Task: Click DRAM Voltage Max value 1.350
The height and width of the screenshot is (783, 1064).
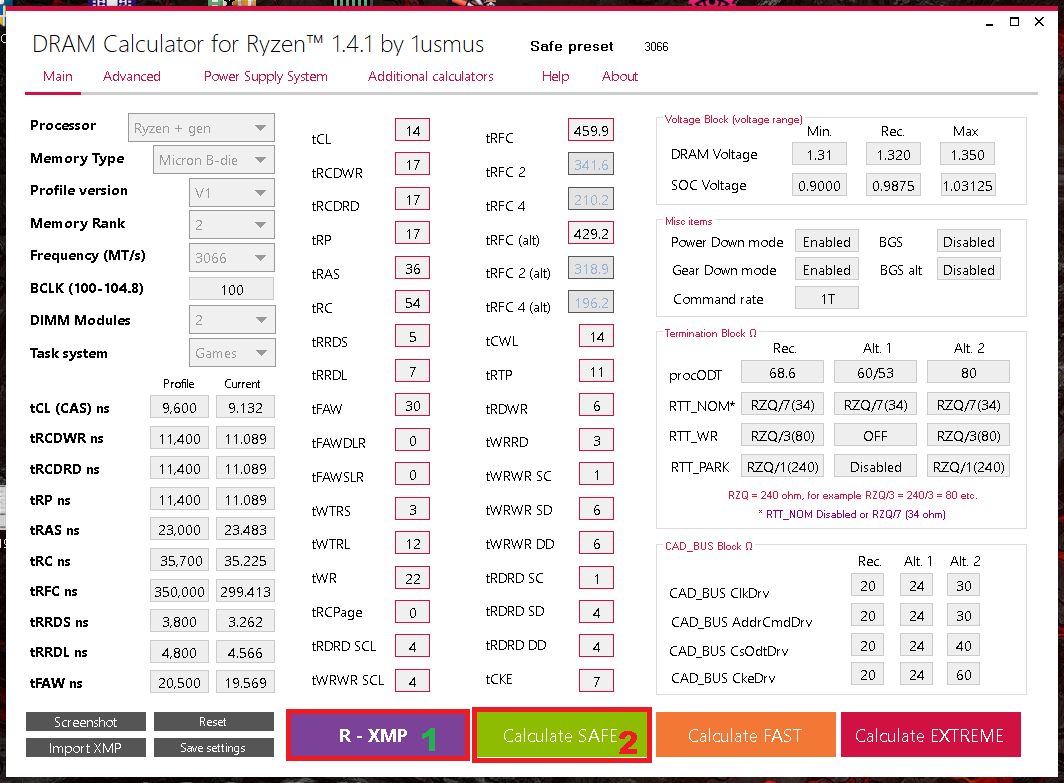Action: coord(967,155)
